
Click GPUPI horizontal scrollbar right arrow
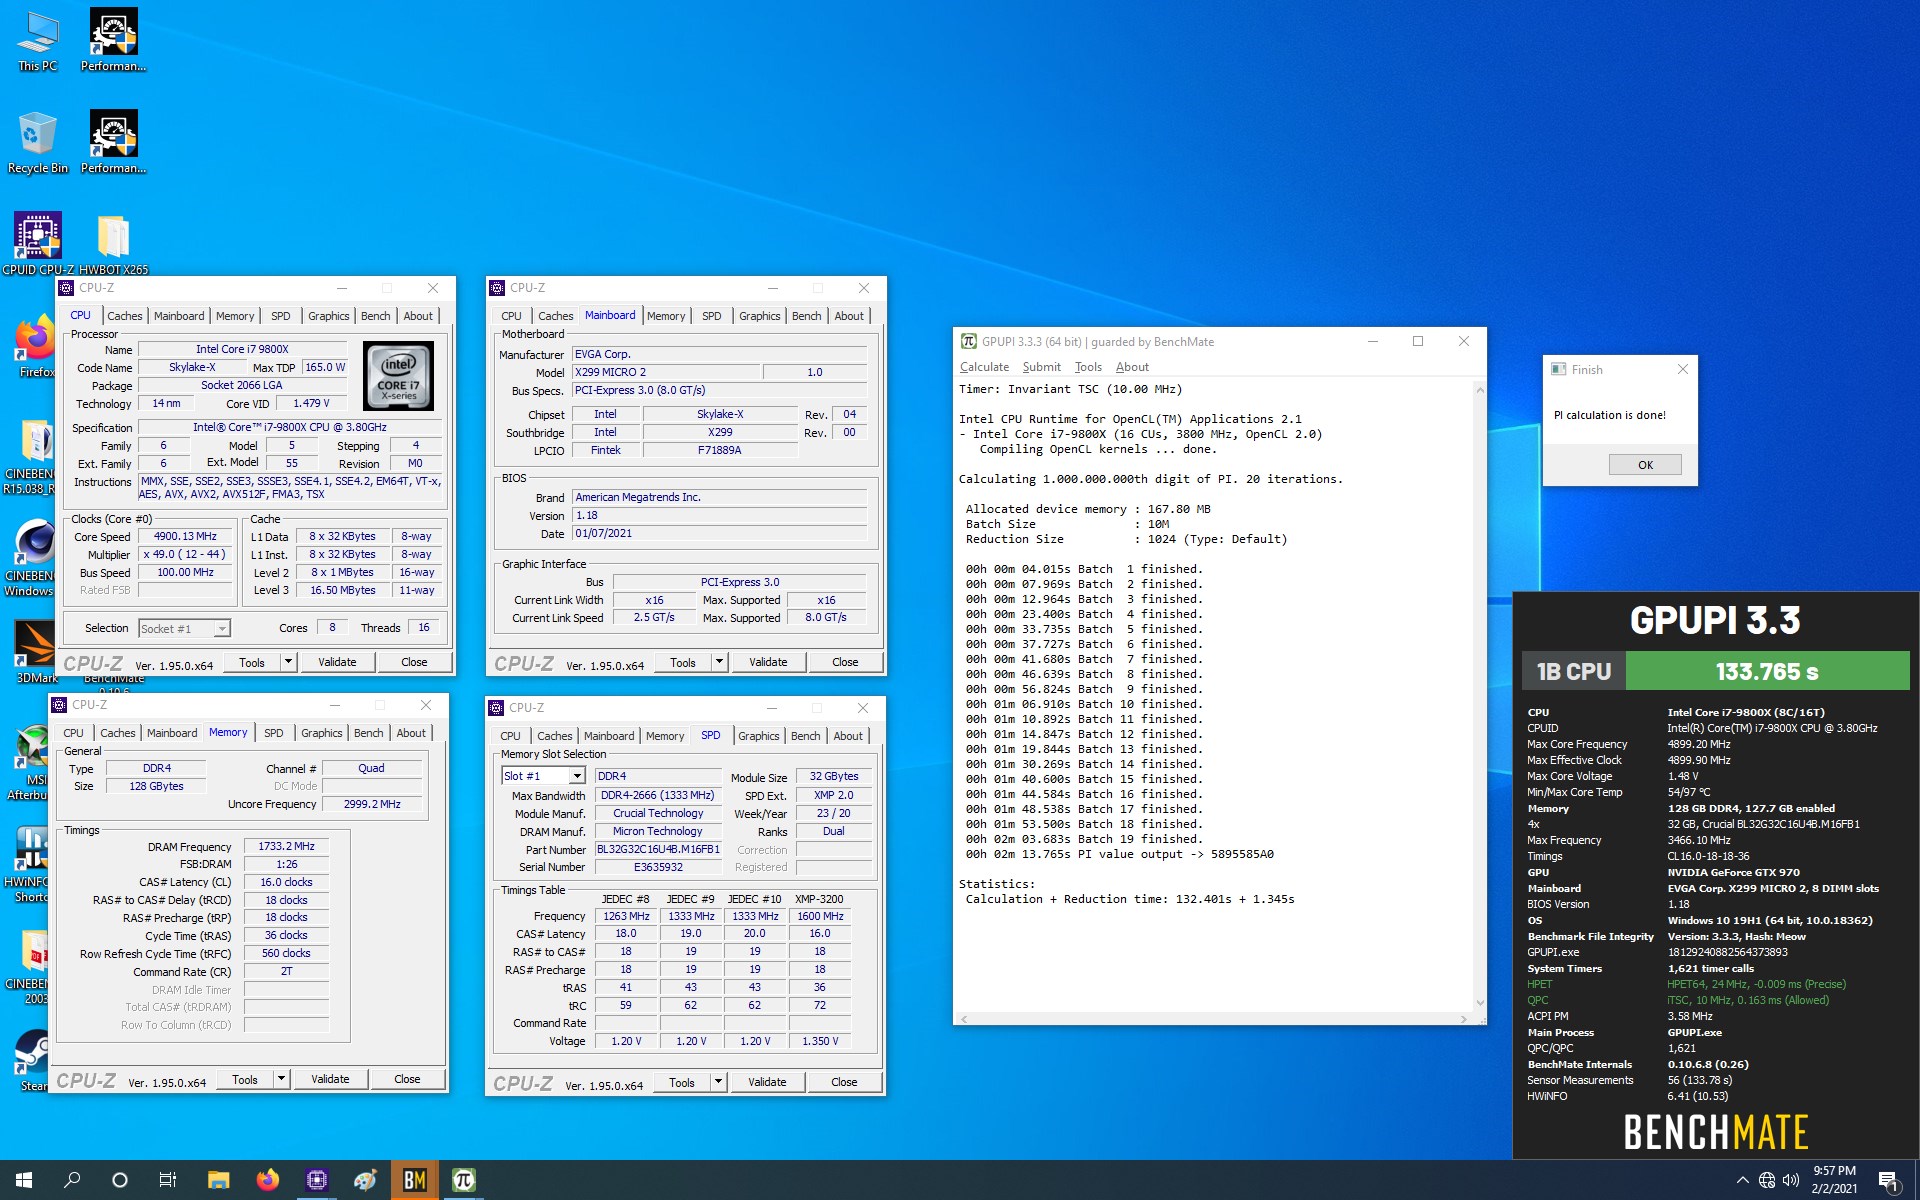click(x=1464, y=1019)
